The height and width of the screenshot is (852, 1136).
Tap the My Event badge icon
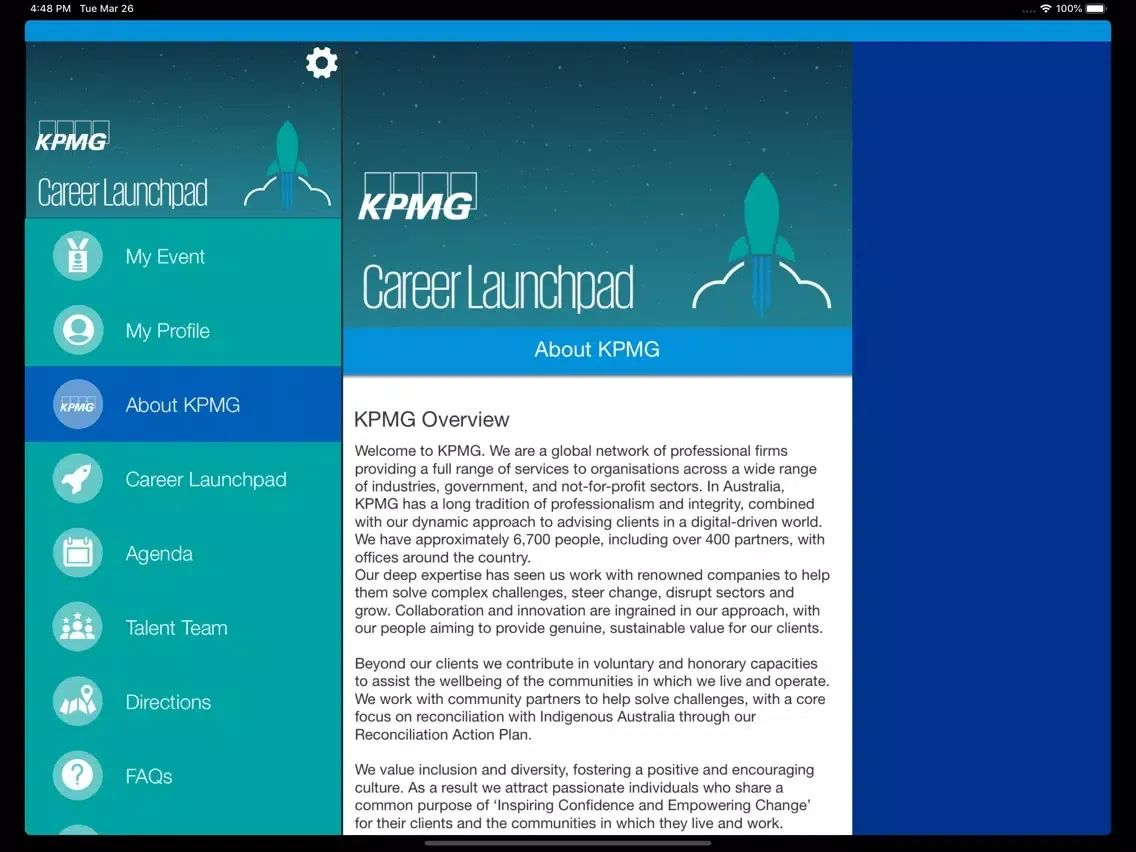(x=78, y=256)
